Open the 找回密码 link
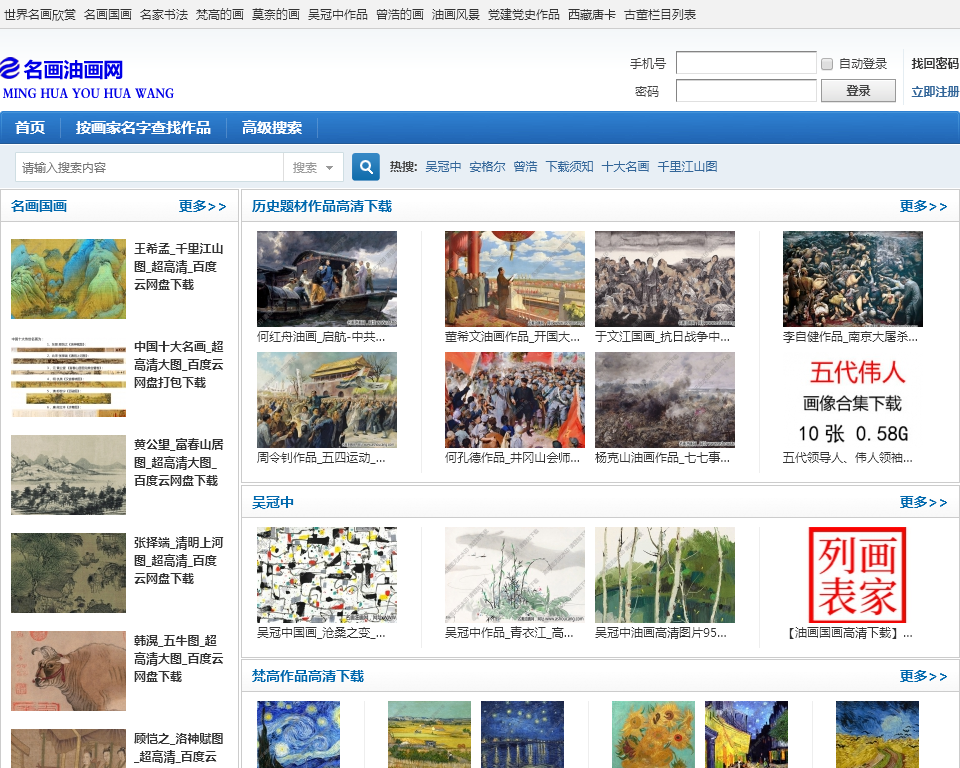The width and height of the screenshot is (960, 768). [x=935, y=64]
